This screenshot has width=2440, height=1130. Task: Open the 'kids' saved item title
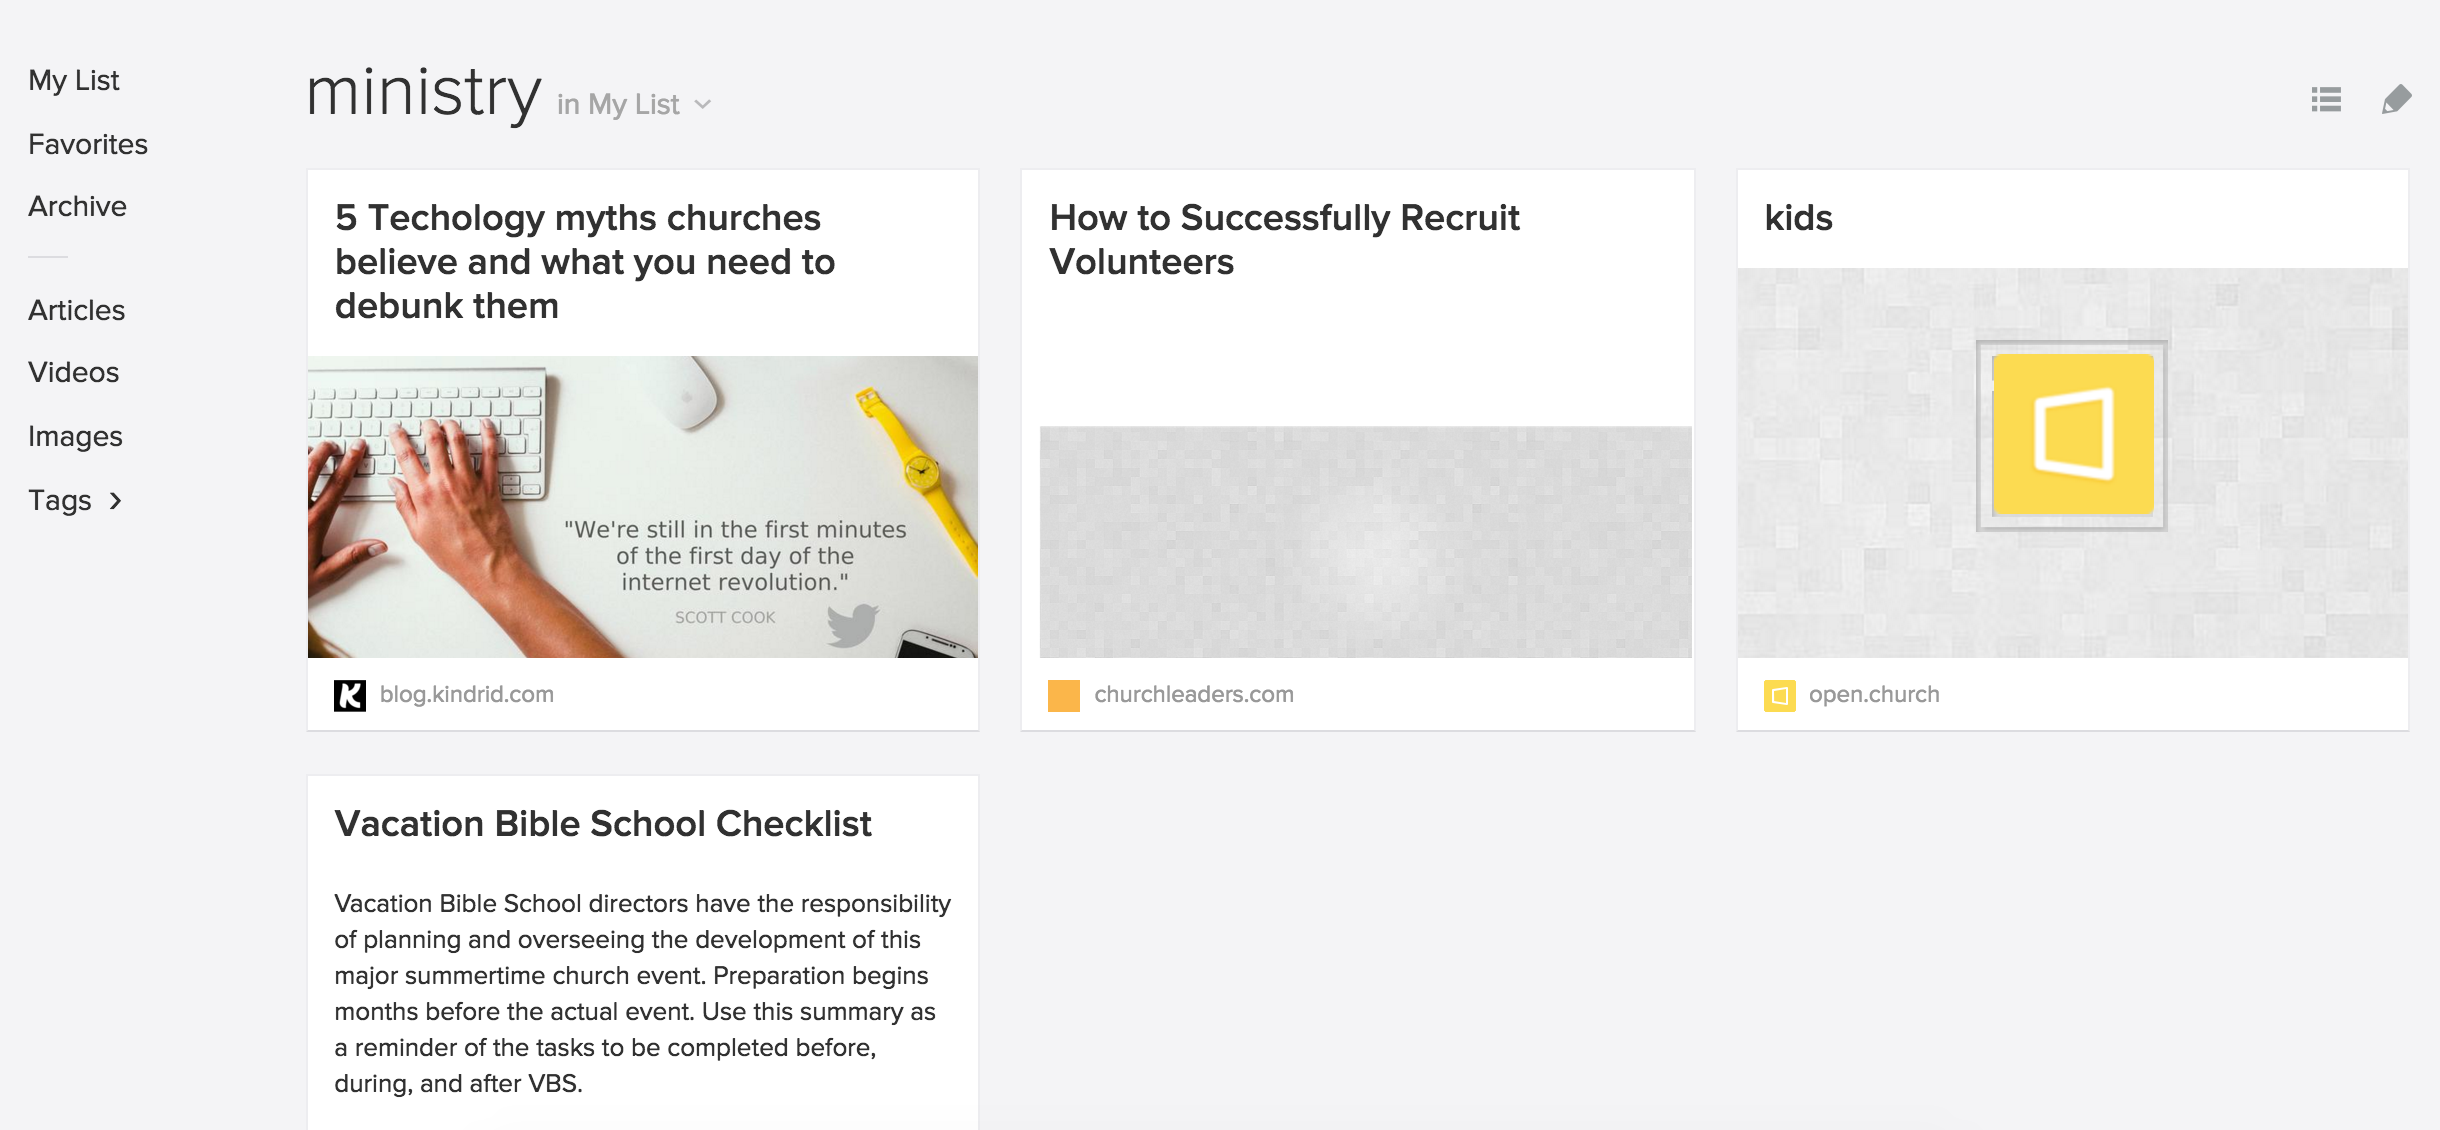[x=1798, y=218]
